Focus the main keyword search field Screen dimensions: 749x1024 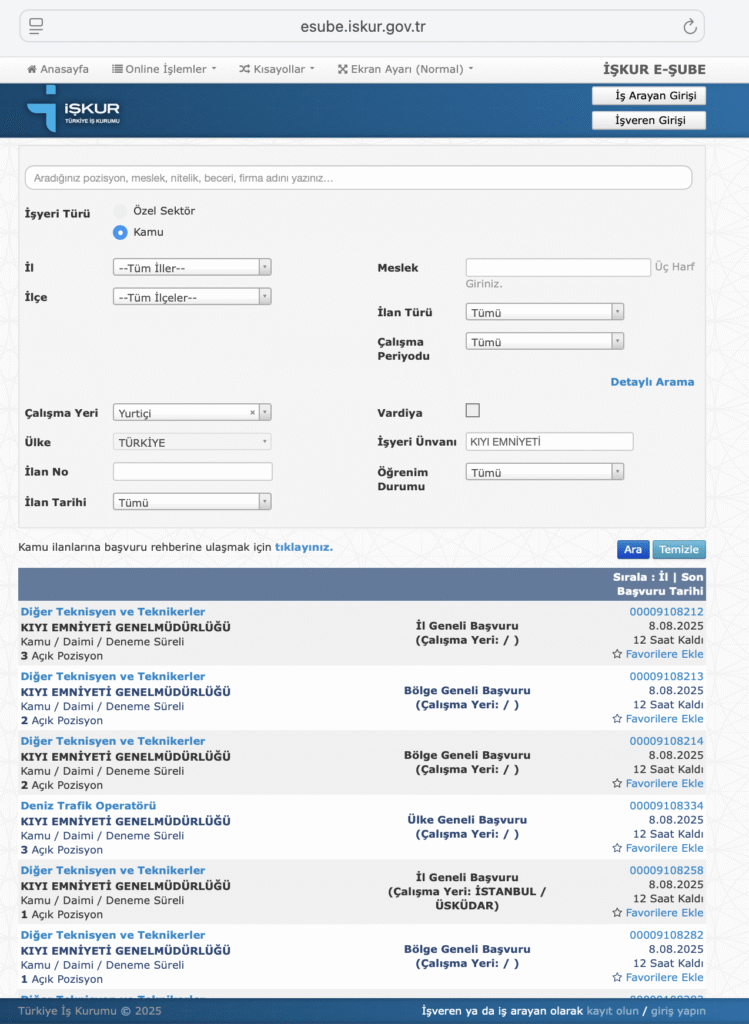pos(359,178)
